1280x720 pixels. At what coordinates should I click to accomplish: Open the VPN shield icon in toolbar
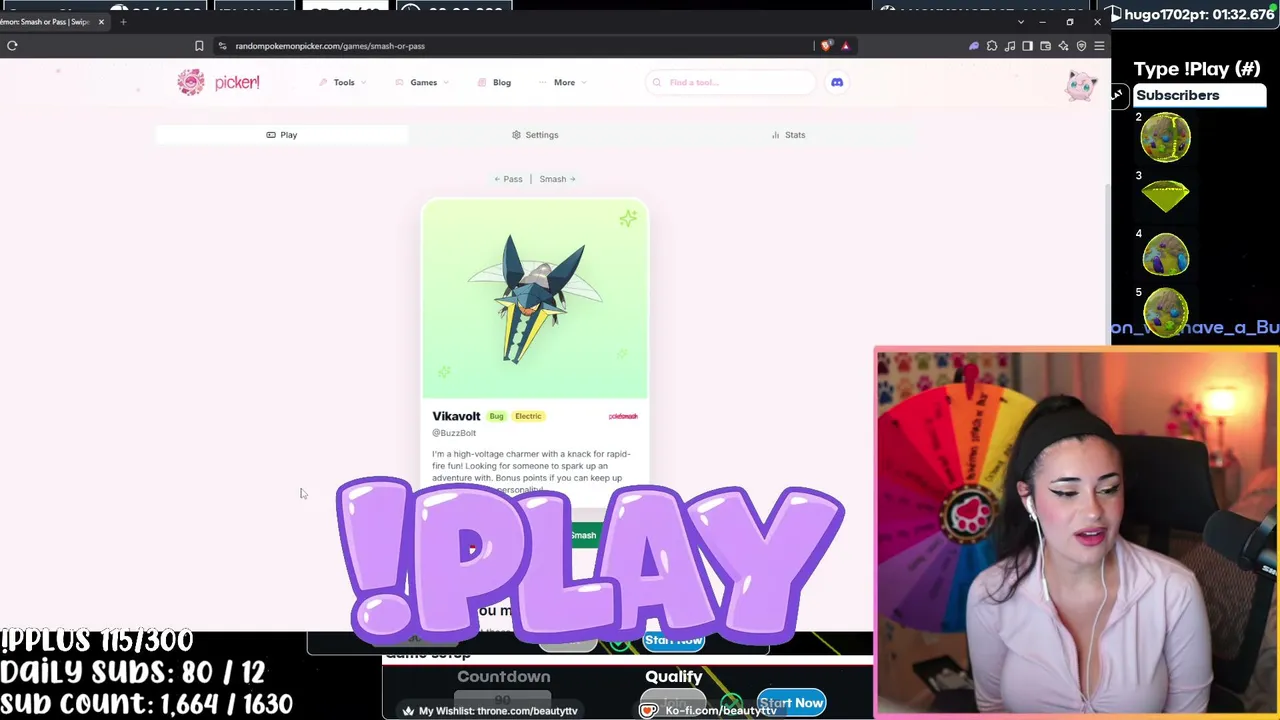pyautogui.click(x=1081, y=45)
